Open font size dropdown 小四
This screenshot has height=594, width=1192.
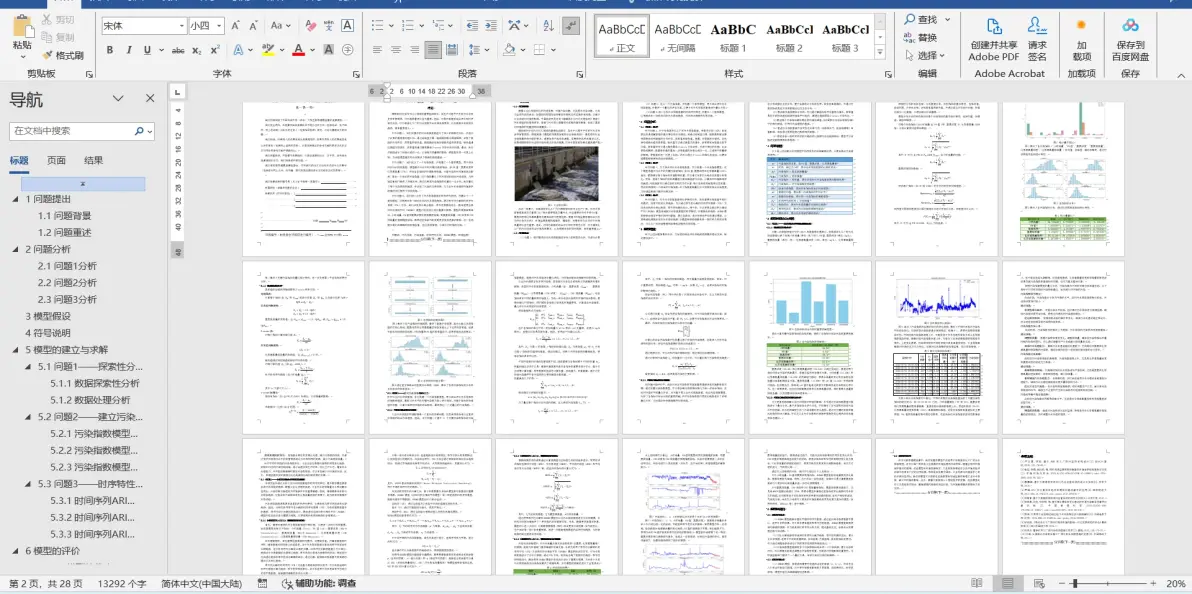pos(206,25)
